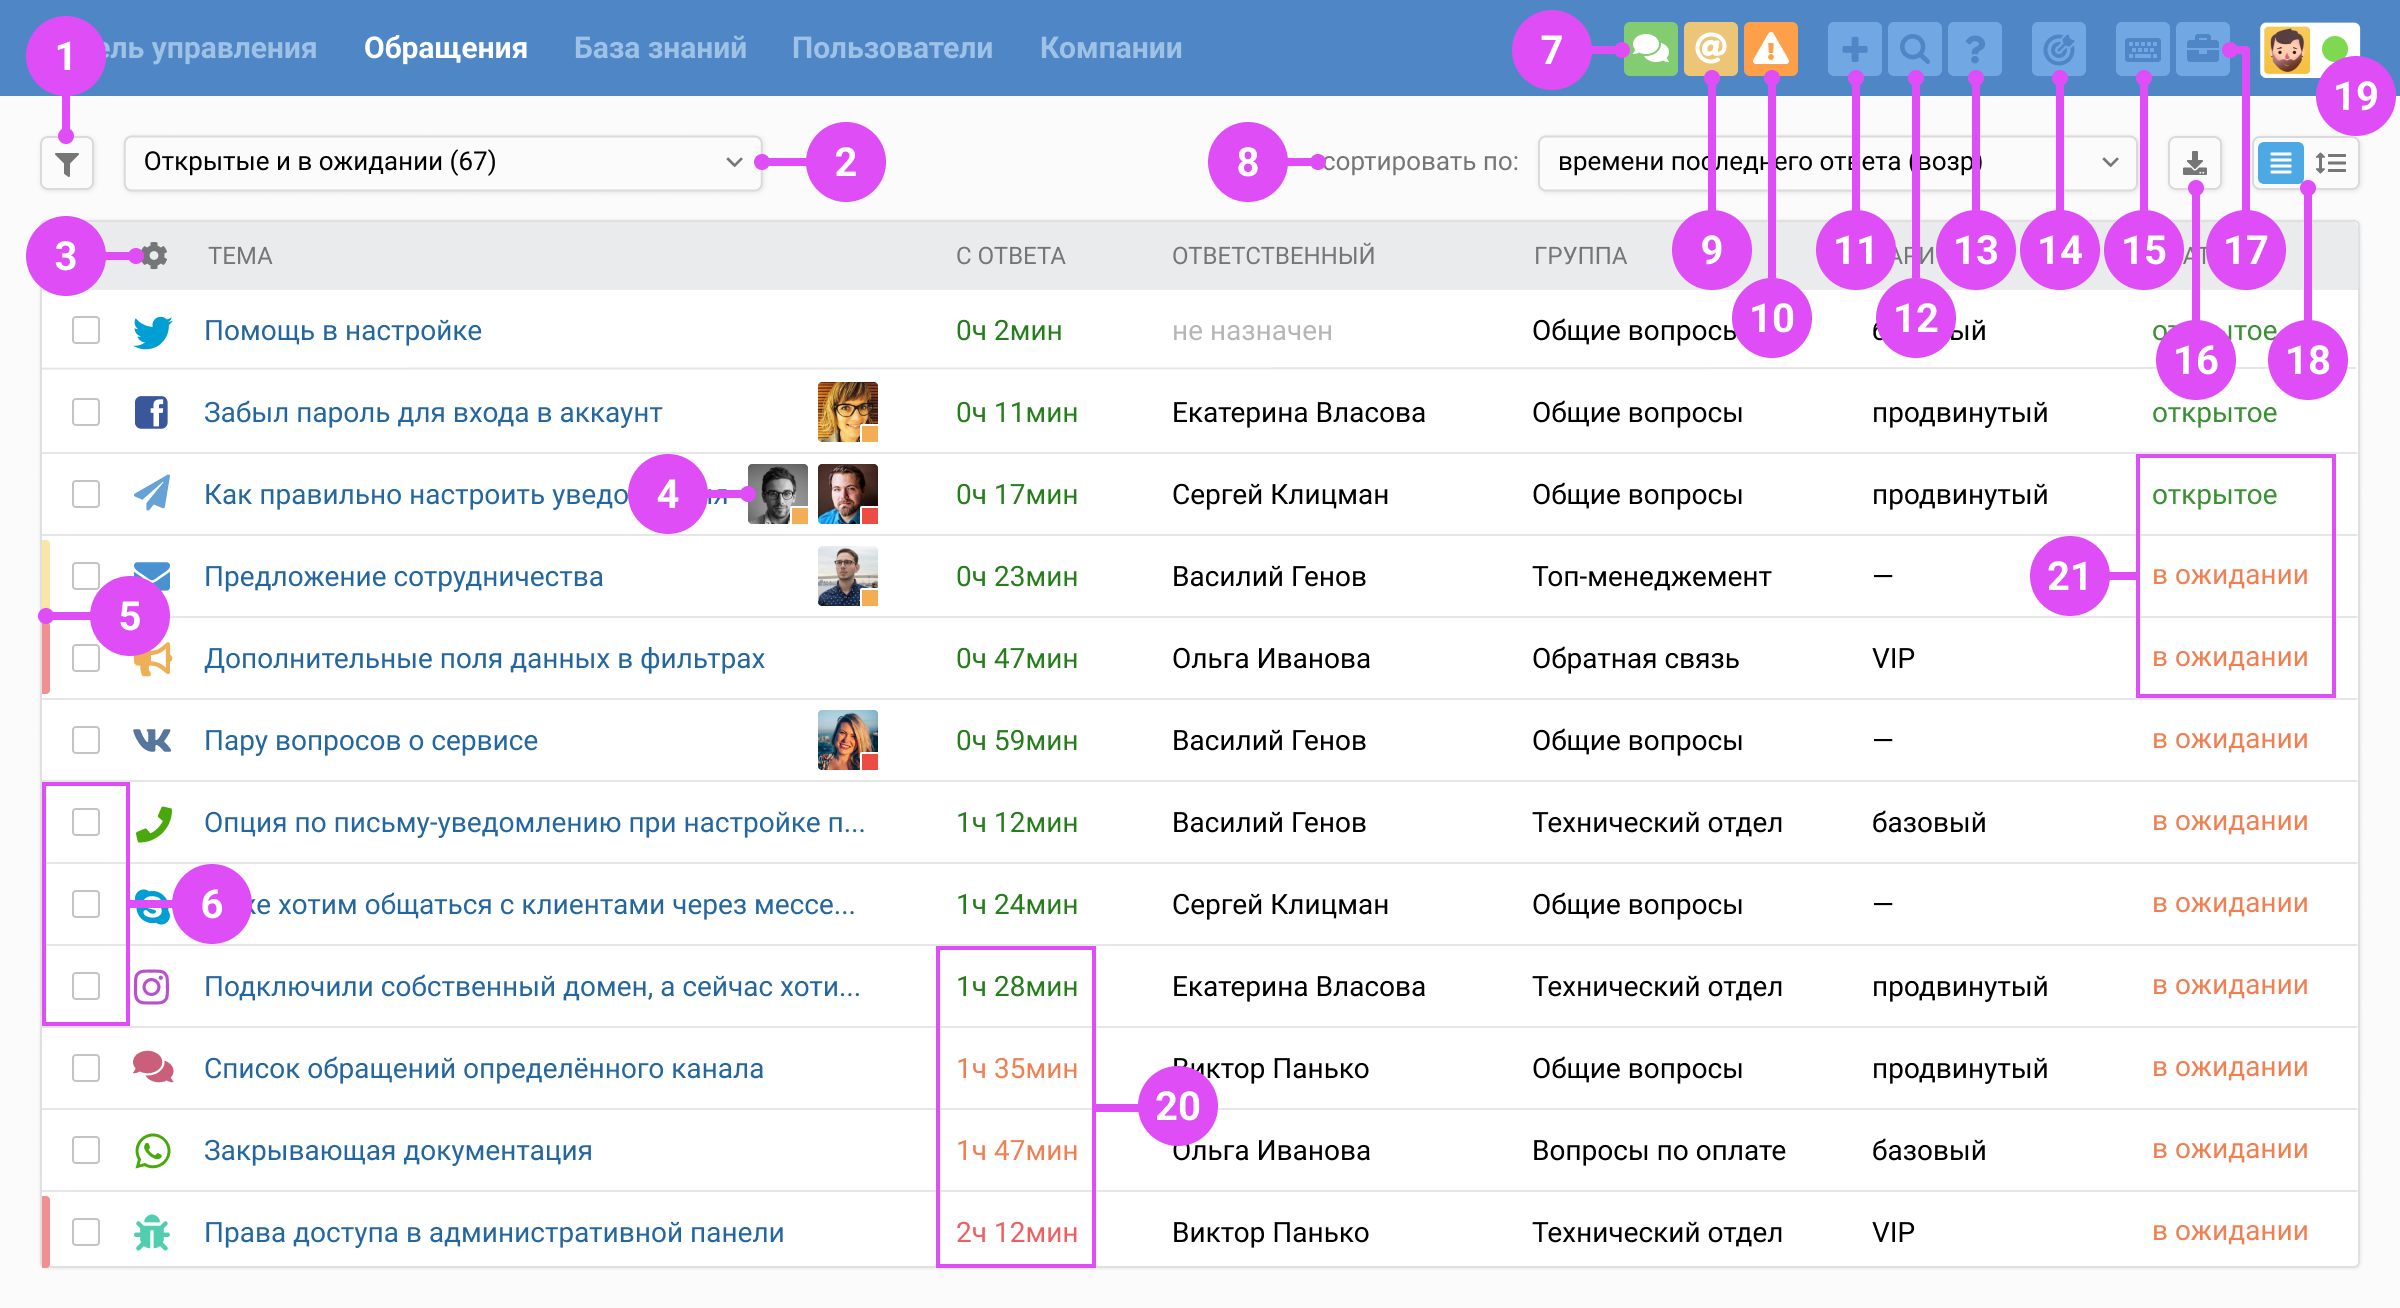Click the funnel filter icon
Image resolution: width=2400 pixels, height=1308 pixels.
click(67, 163)
